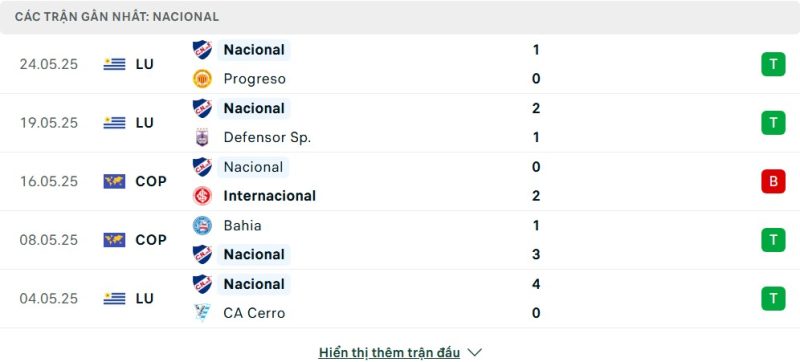800x362 pixels.
Task: Click the red B loss badge
Action: 773,182
